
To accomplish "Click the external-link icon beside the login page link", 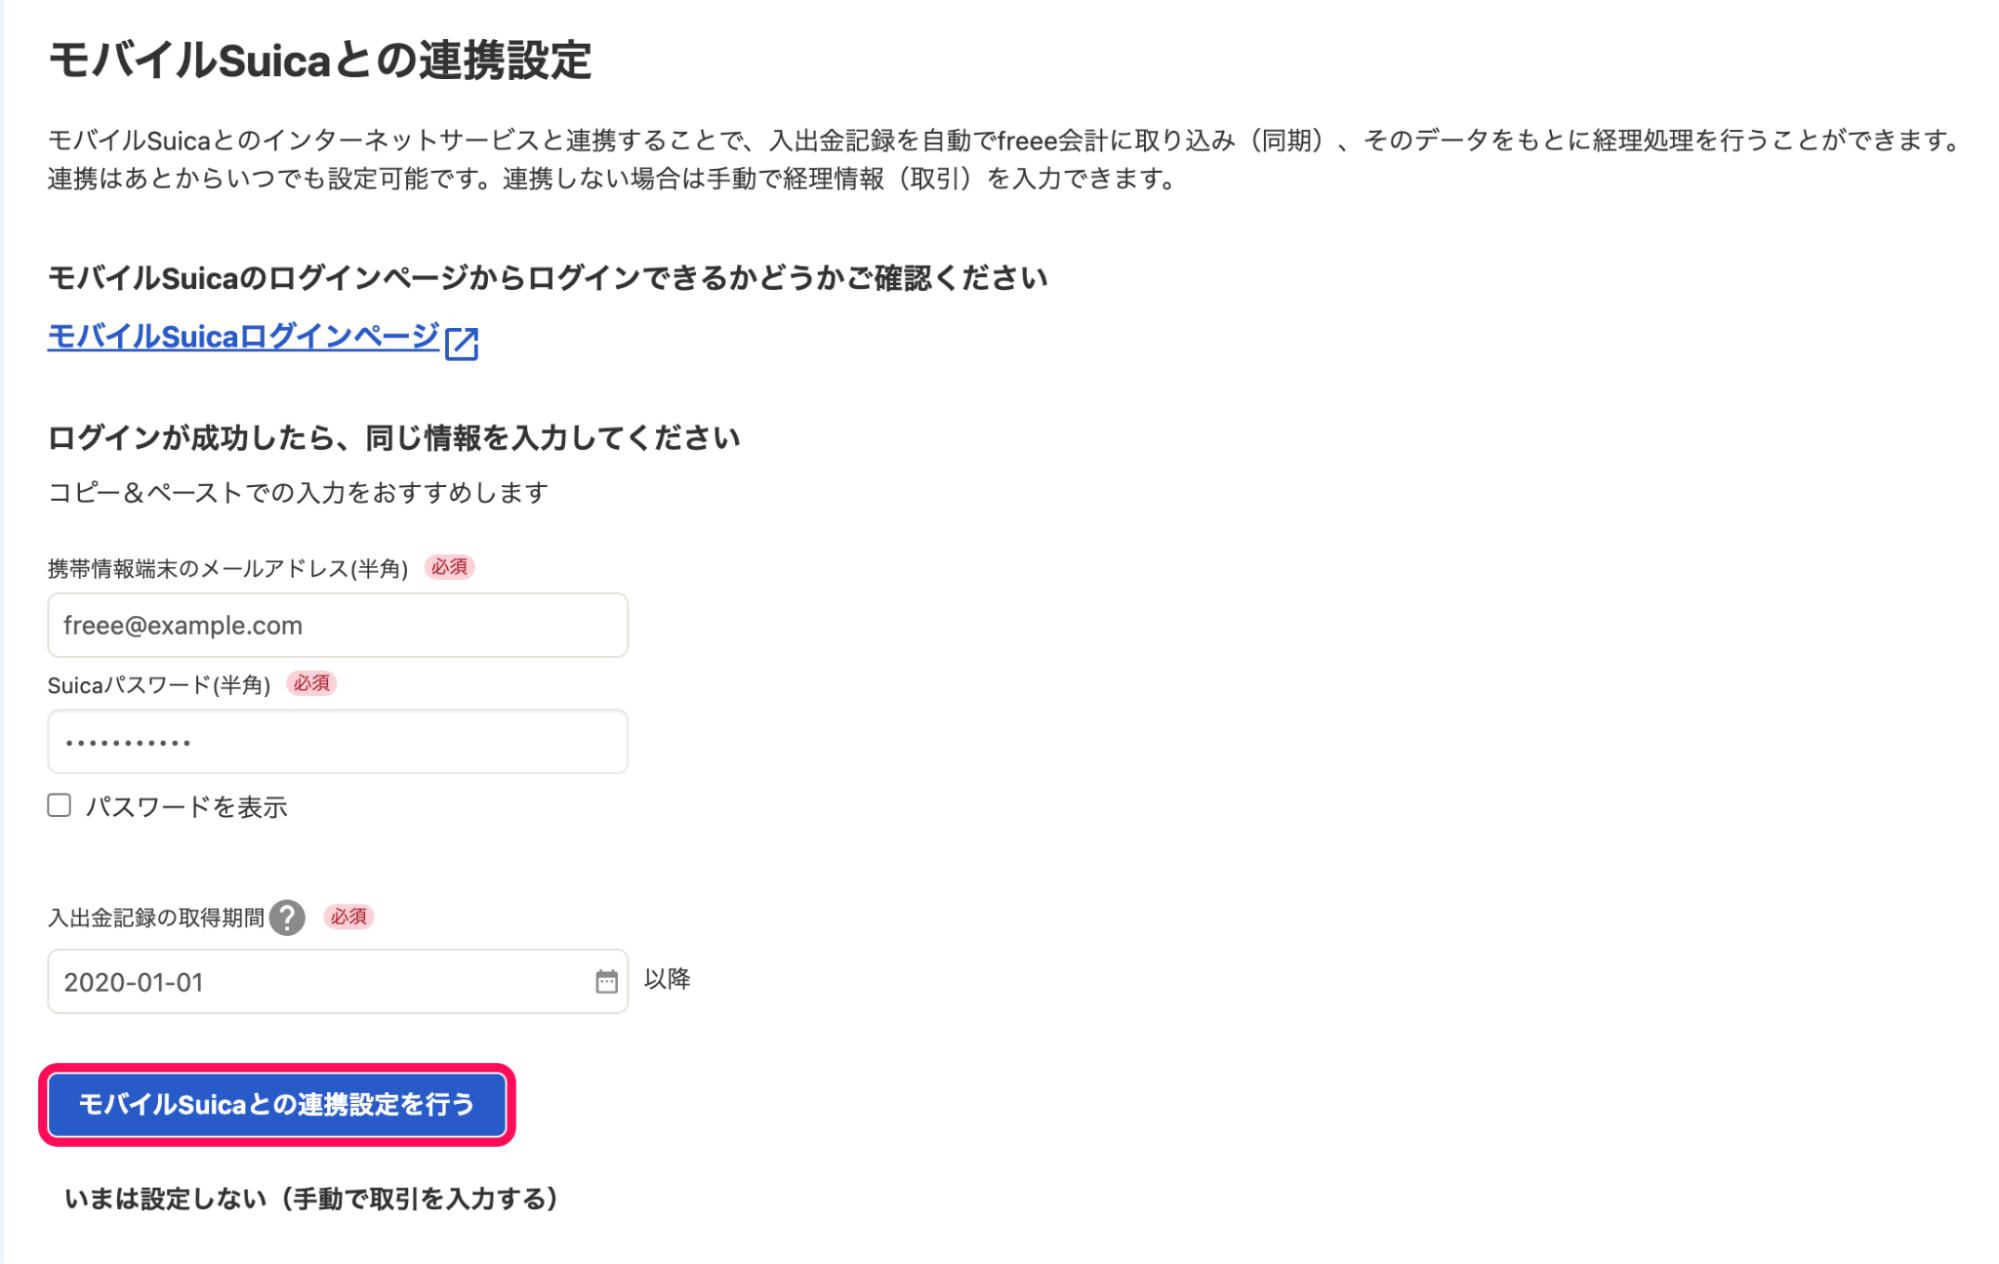I will [x=461, y=342].
